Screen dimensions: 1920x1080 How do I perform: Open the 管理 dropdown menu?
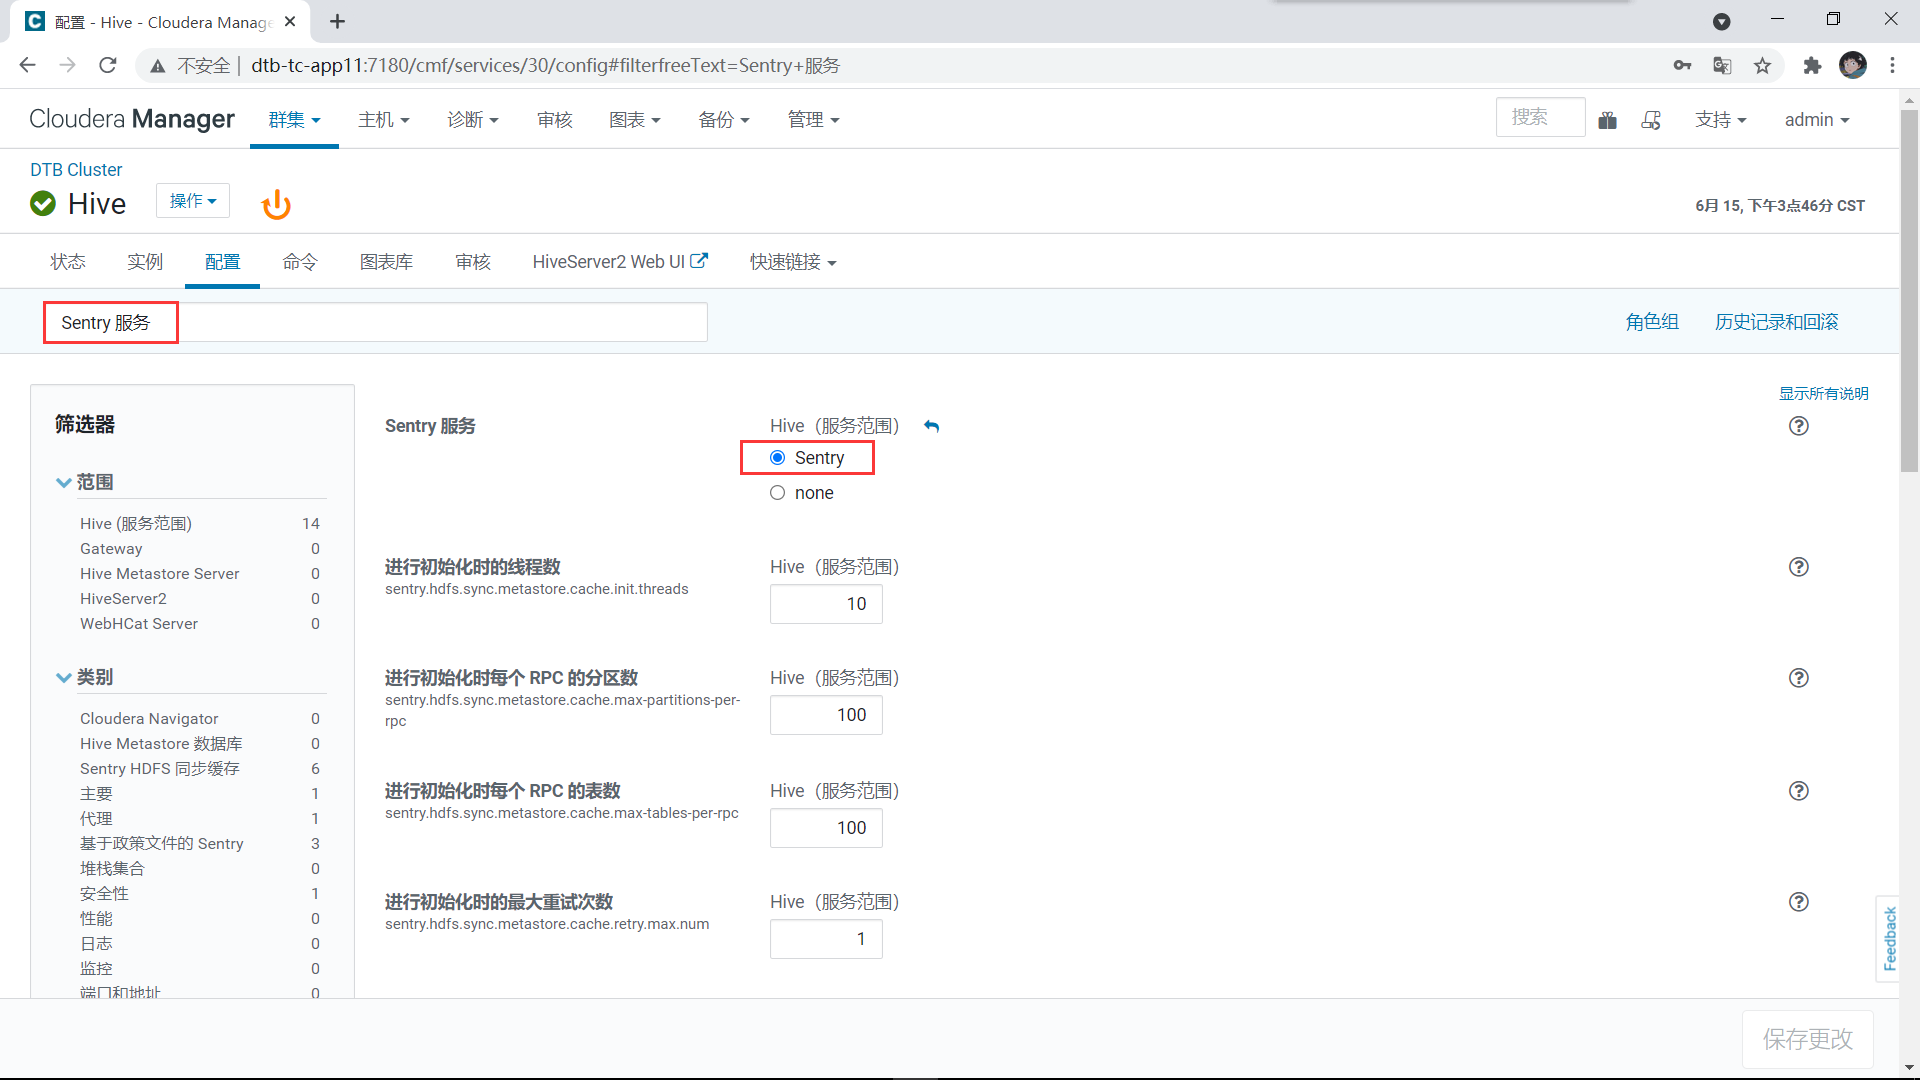click(814, 120)
